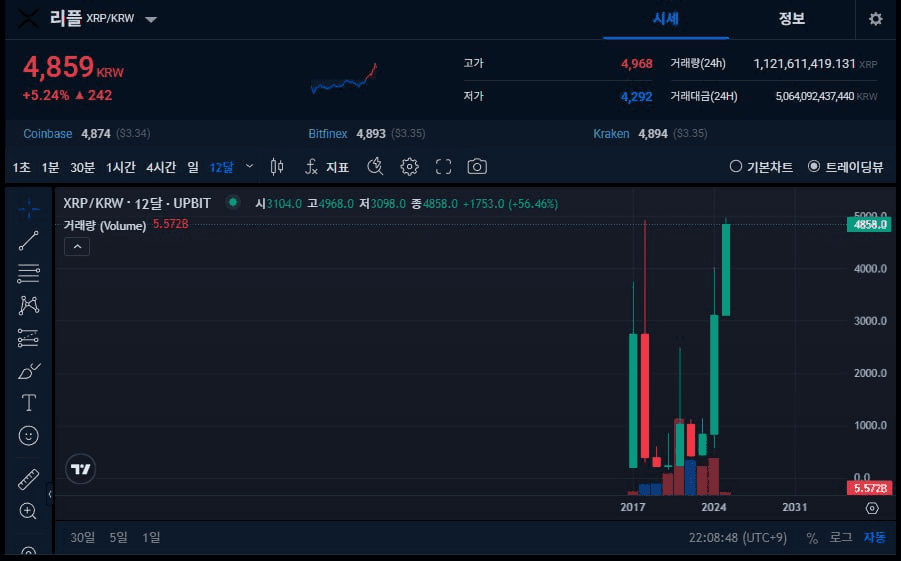Click the alert clock icon
The height and width of the screenshot is (561, 901).
pyautogui.click(x=375, y=167)
